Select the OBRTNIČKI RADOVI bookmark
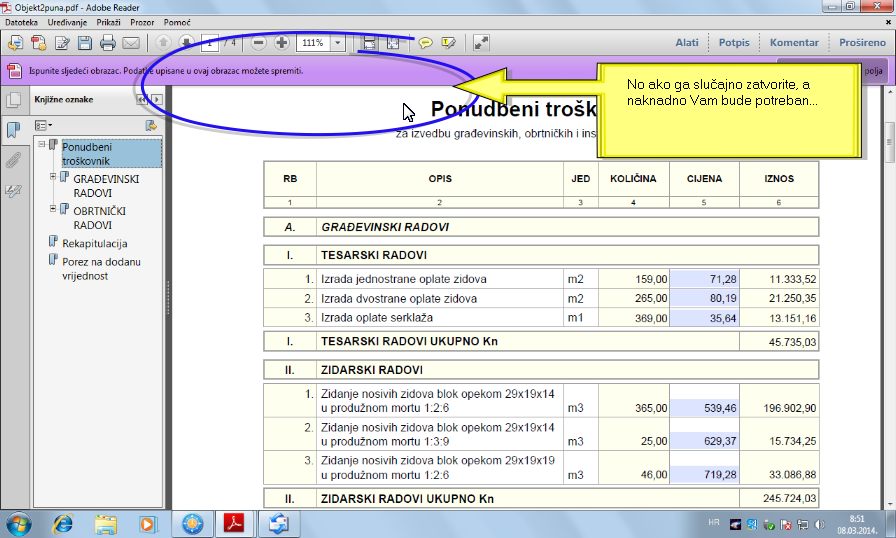896x538 pixels. coord(99,218)
